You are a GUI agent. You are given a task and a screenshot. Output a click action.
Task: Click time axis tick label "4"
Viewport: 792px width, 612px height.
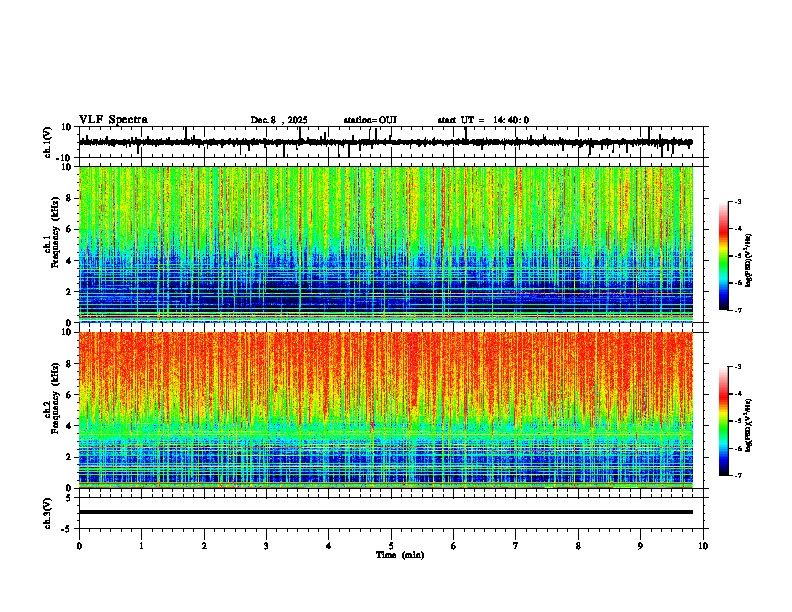point(329,546)
